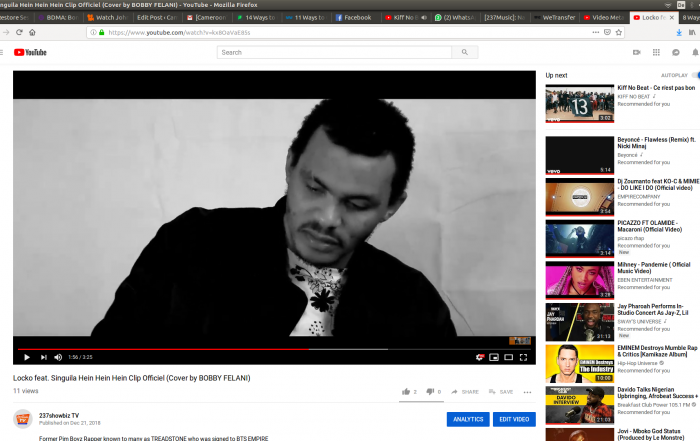Viewport: 700px width, 441px height.
Task: Enter fullscreen mode
Action: 524,357
